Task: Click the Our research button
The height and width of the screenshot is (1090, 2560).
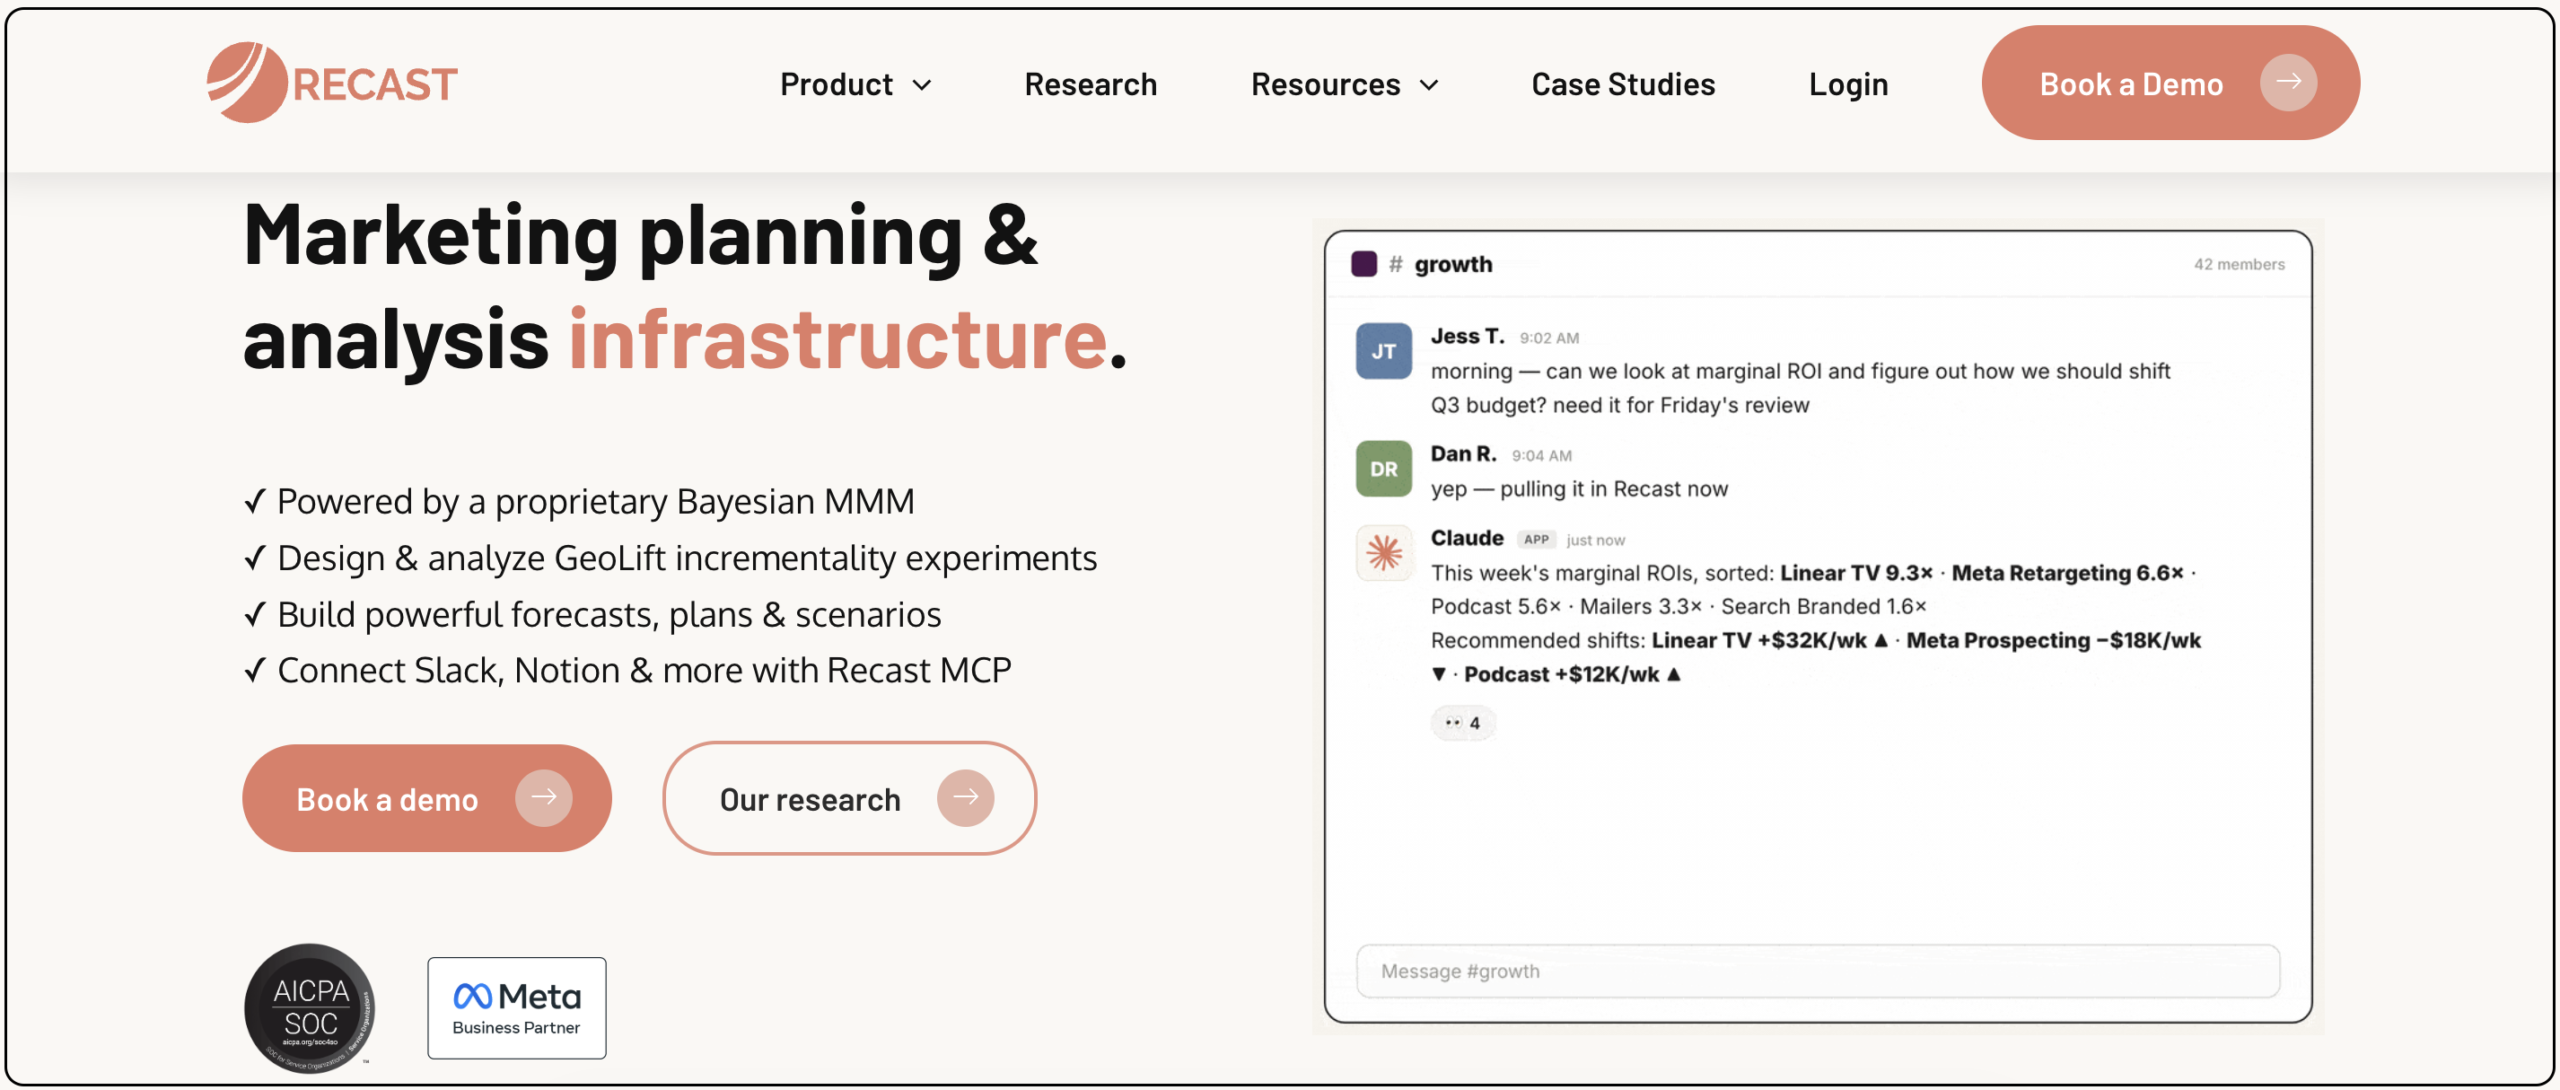Action: click(x=849, y=798)
